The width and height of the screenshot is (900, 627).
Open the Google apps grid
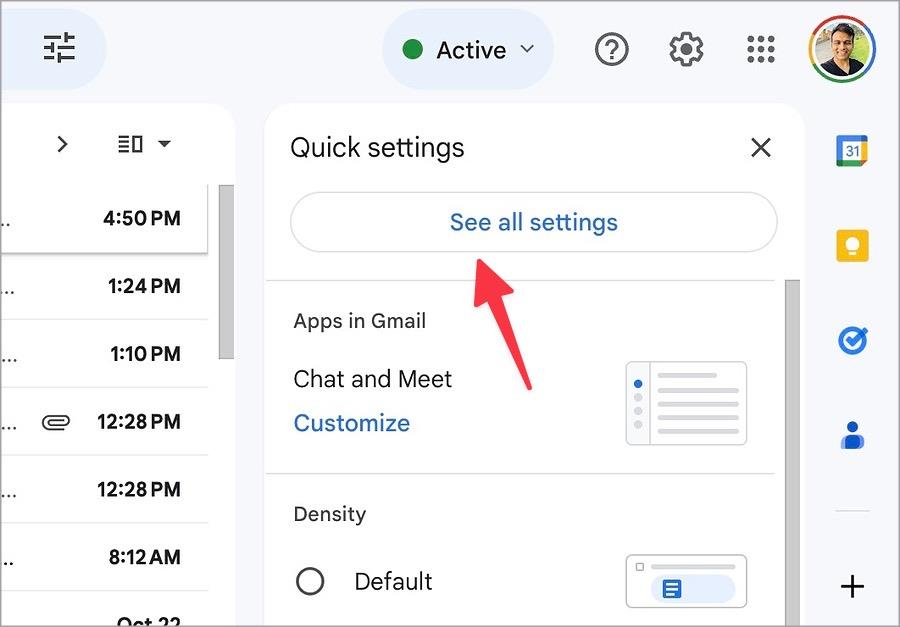[x=761, y=49]
